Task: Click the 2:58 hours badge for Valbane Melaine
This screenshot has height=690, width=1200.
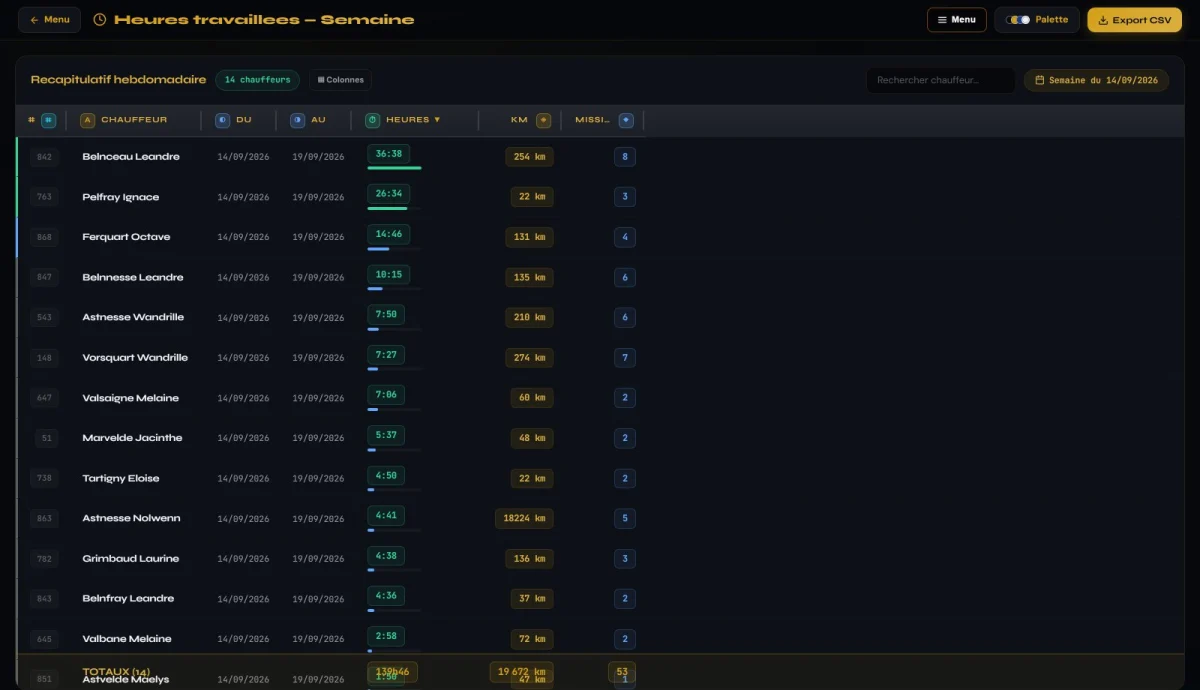Action: [386, 635]
